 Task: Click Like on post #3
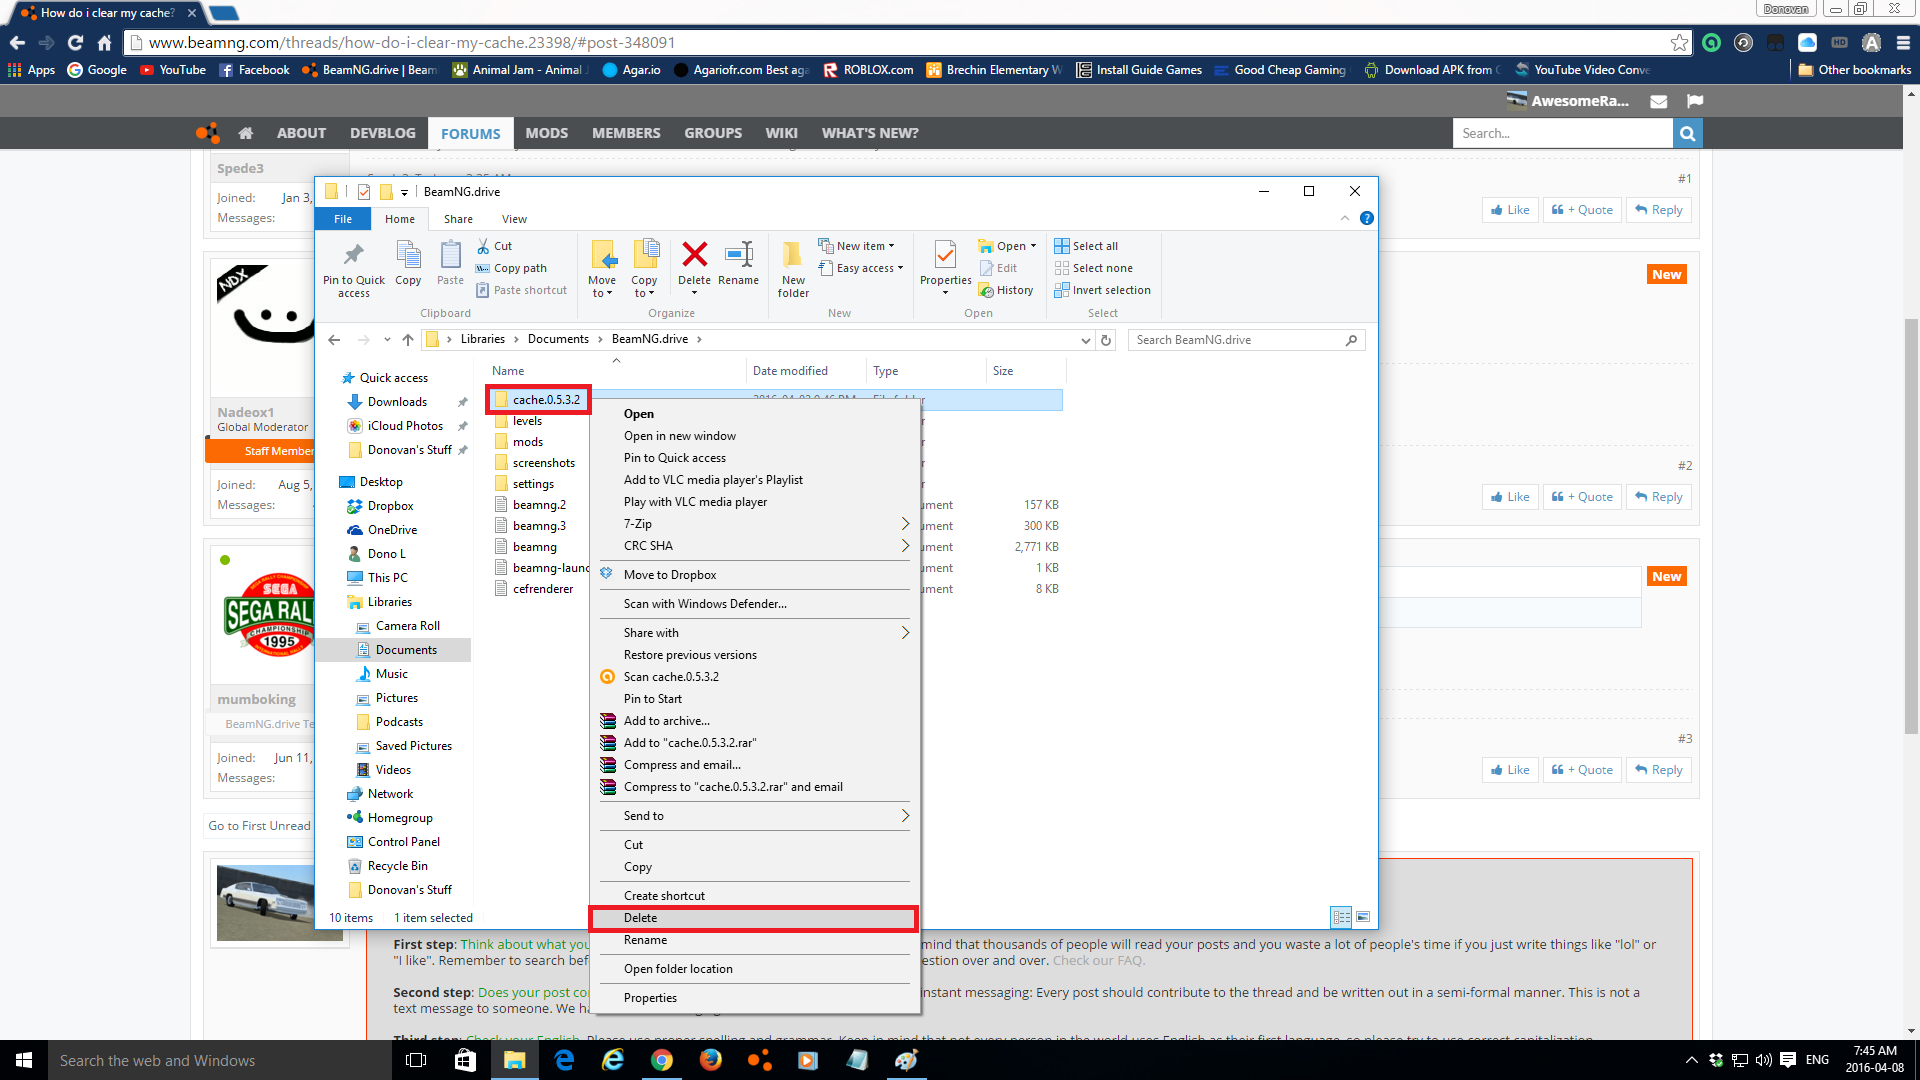click(1510, 770)
